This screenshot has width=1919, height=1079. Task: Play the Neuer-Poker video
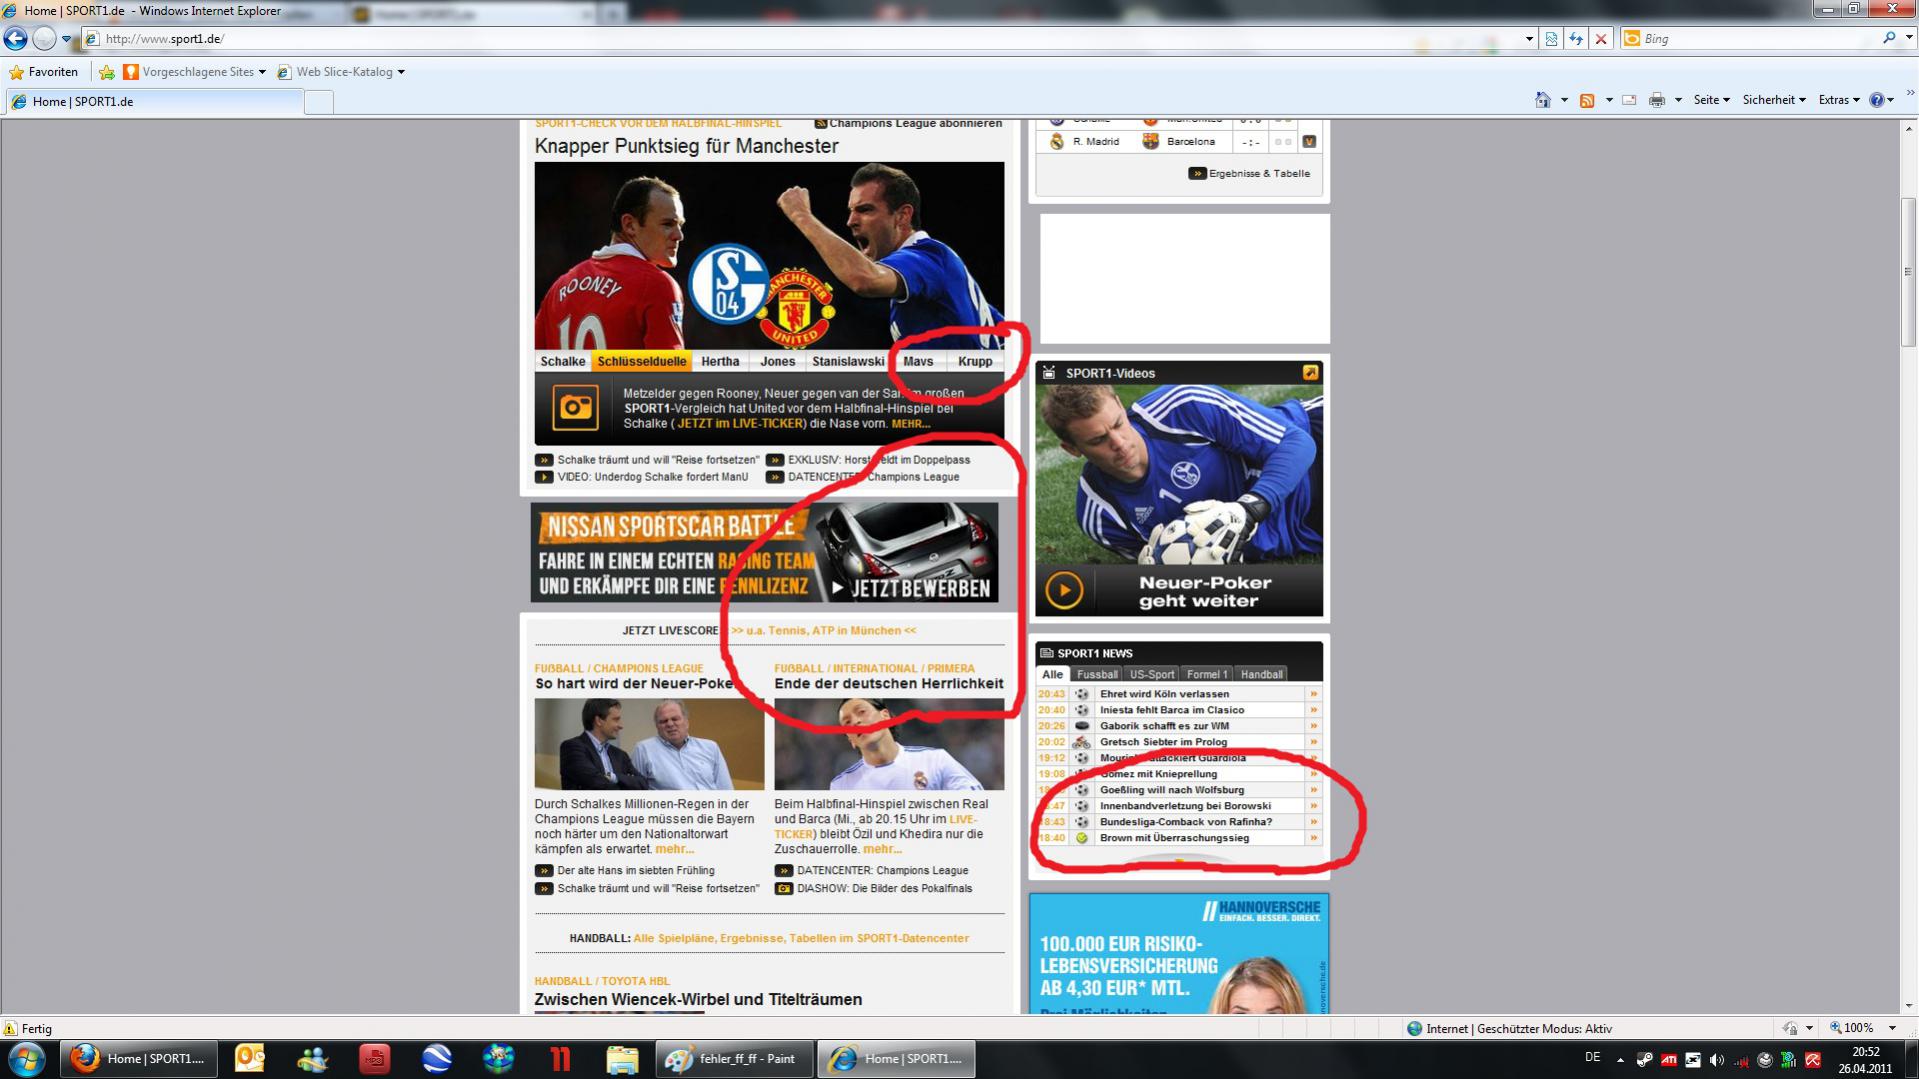point(1064,590)
